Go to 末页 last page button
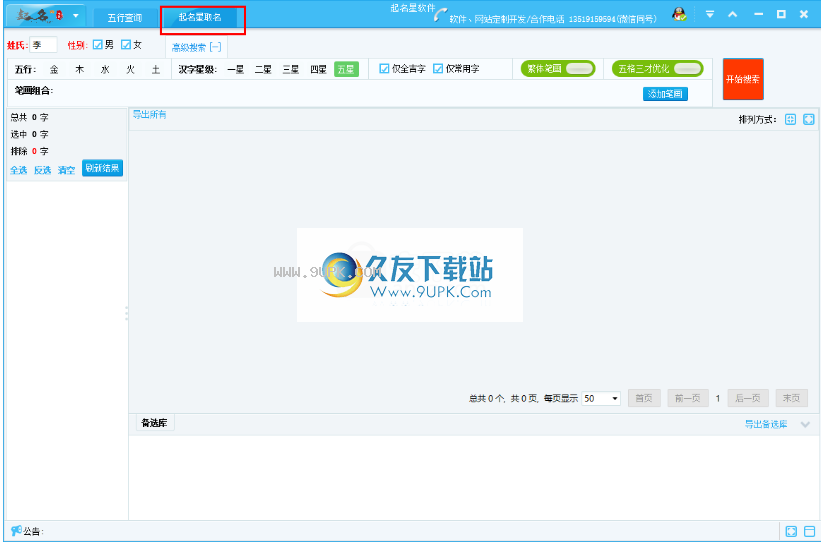821x550 pixels. click(x=791, y=398)
